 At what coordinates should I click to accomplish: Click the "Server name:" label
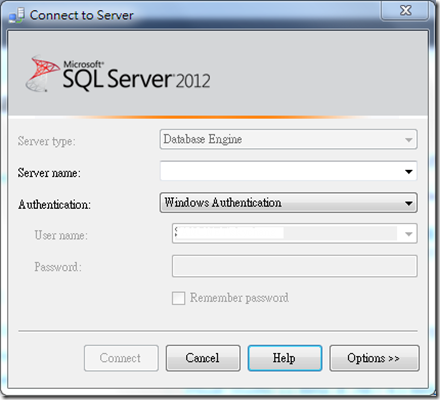click(x=49, y=173)
